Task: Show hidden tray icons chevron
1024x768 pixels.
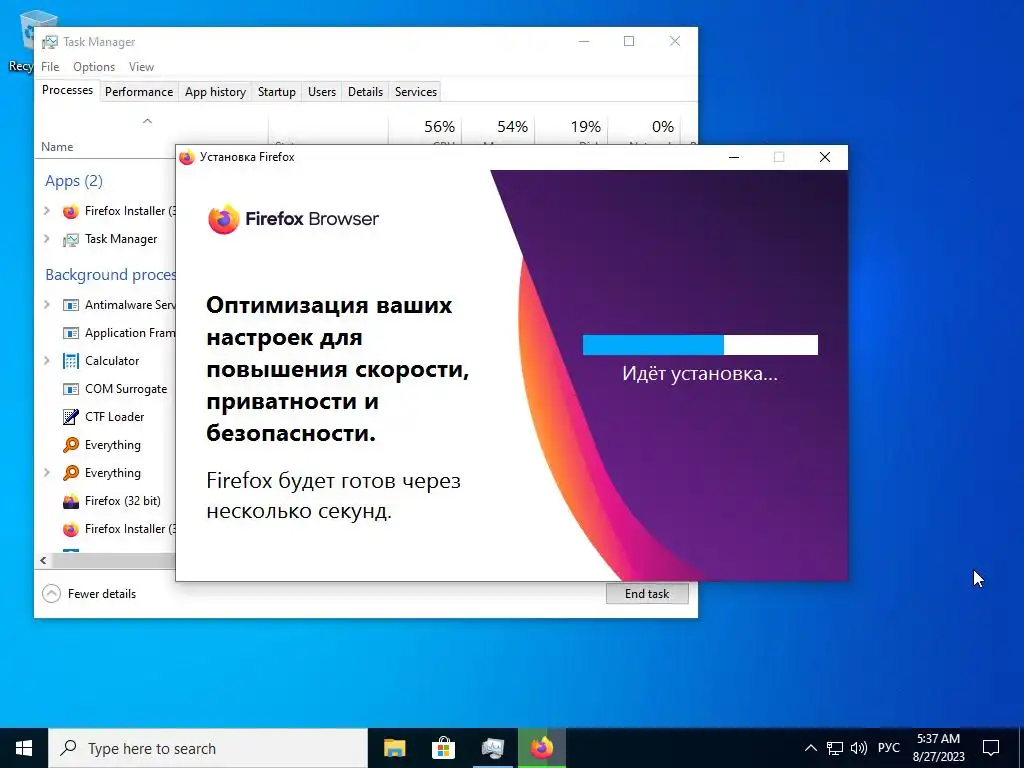Action: click(x=810, y=748)
